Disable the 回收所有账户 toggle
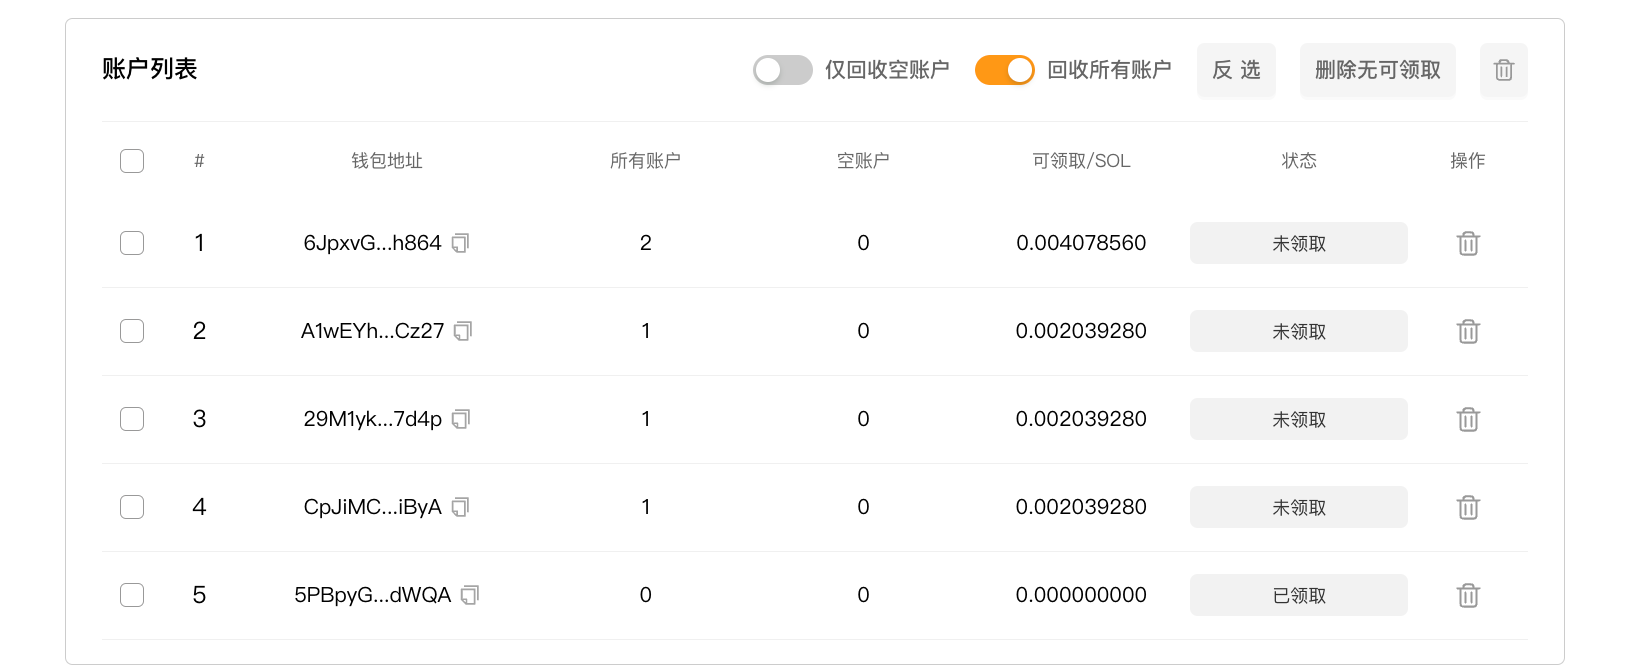 tap(1004, 70)
